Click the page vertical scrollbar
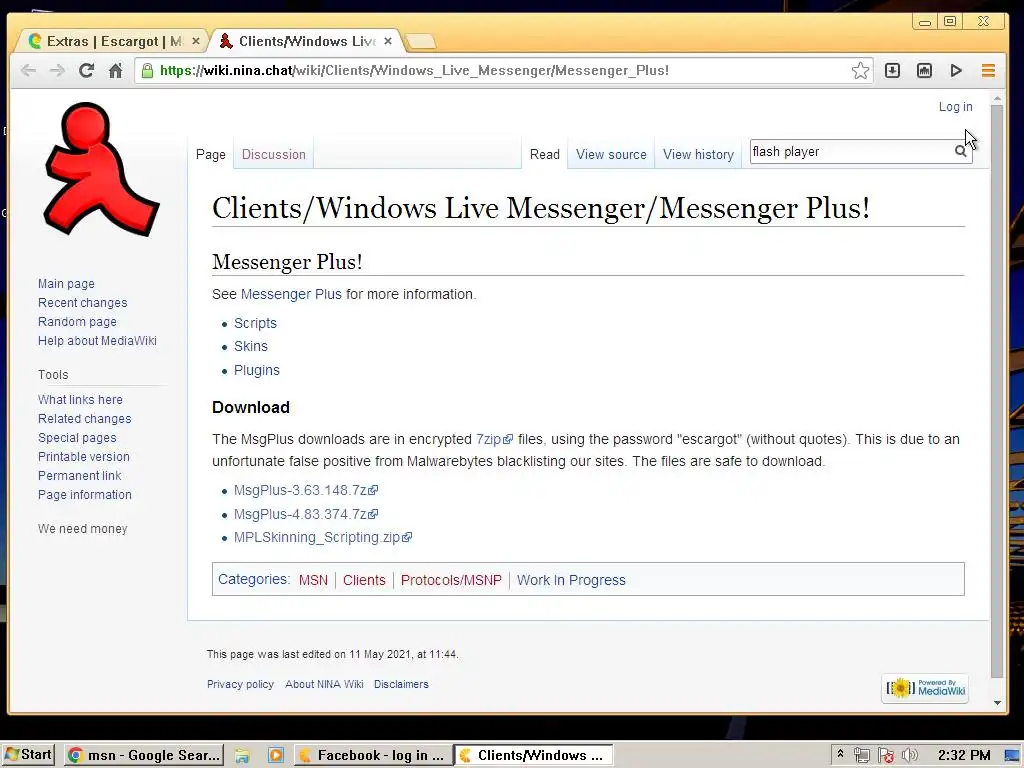 pyautogui.click(x=997, y=392)
